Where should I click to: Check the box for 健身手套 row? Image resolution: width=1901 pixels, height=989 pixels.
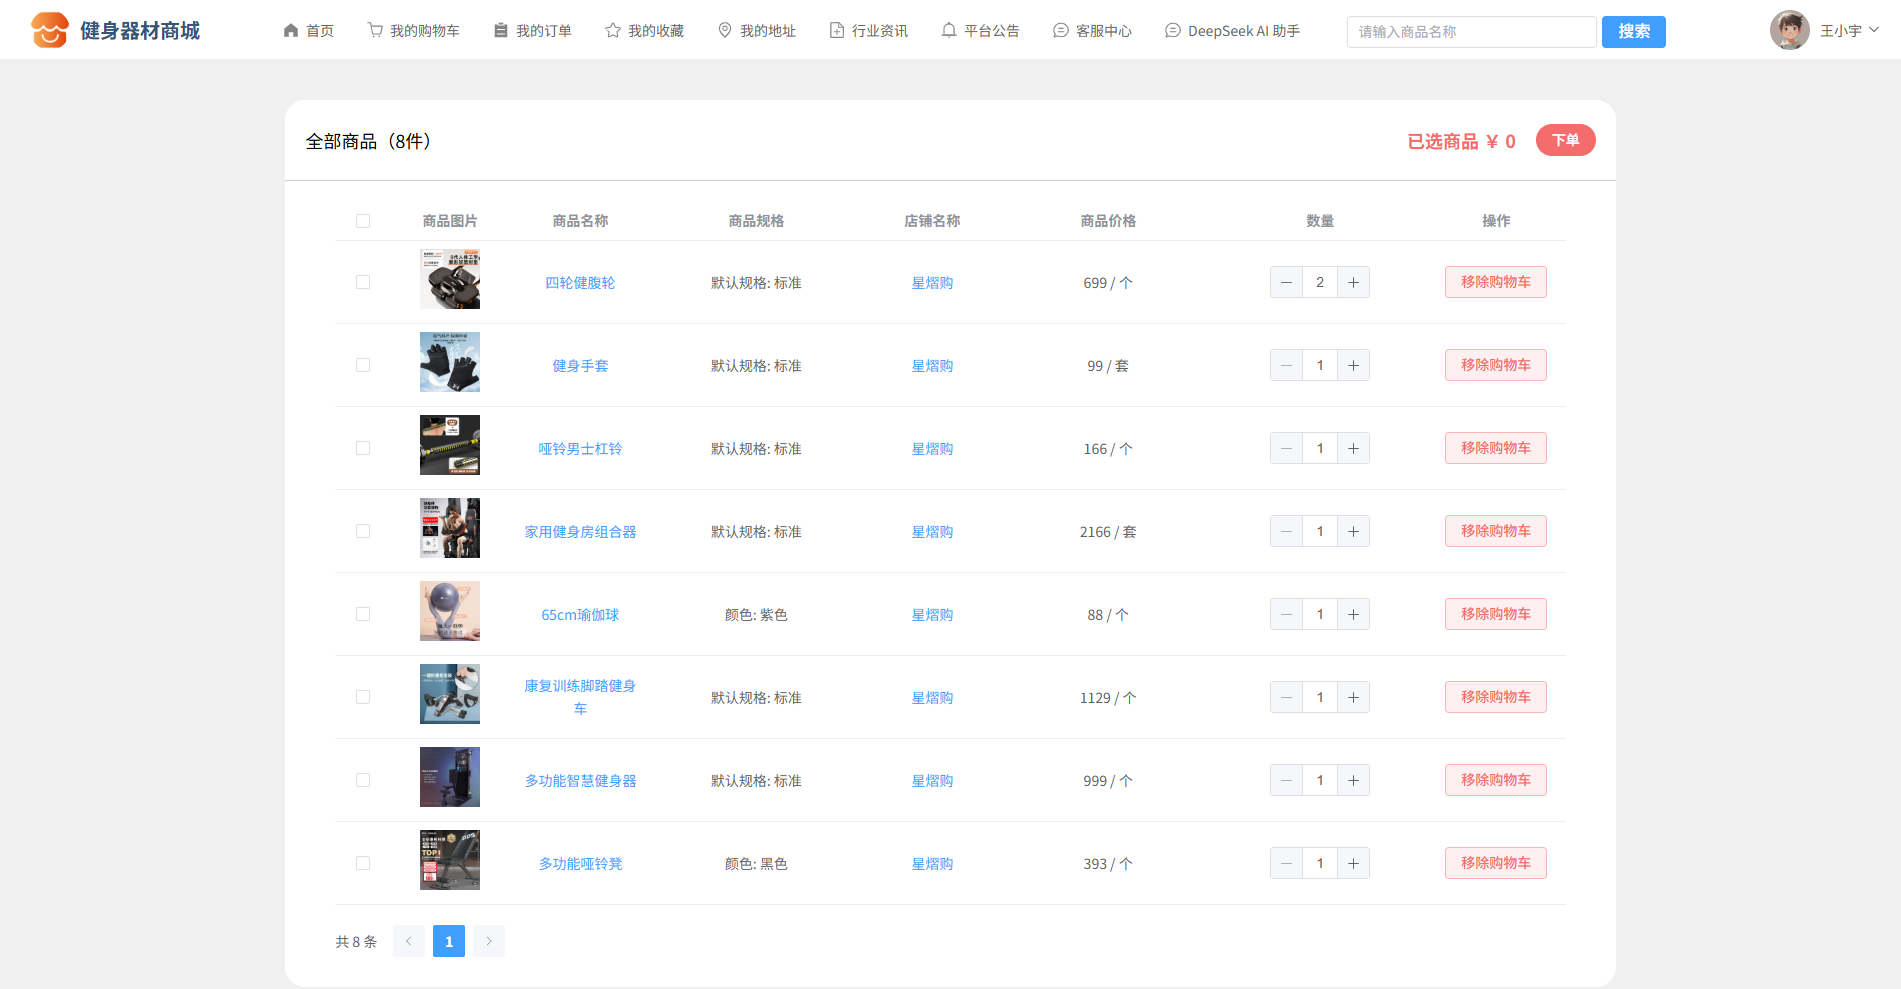tap(363, 365)
